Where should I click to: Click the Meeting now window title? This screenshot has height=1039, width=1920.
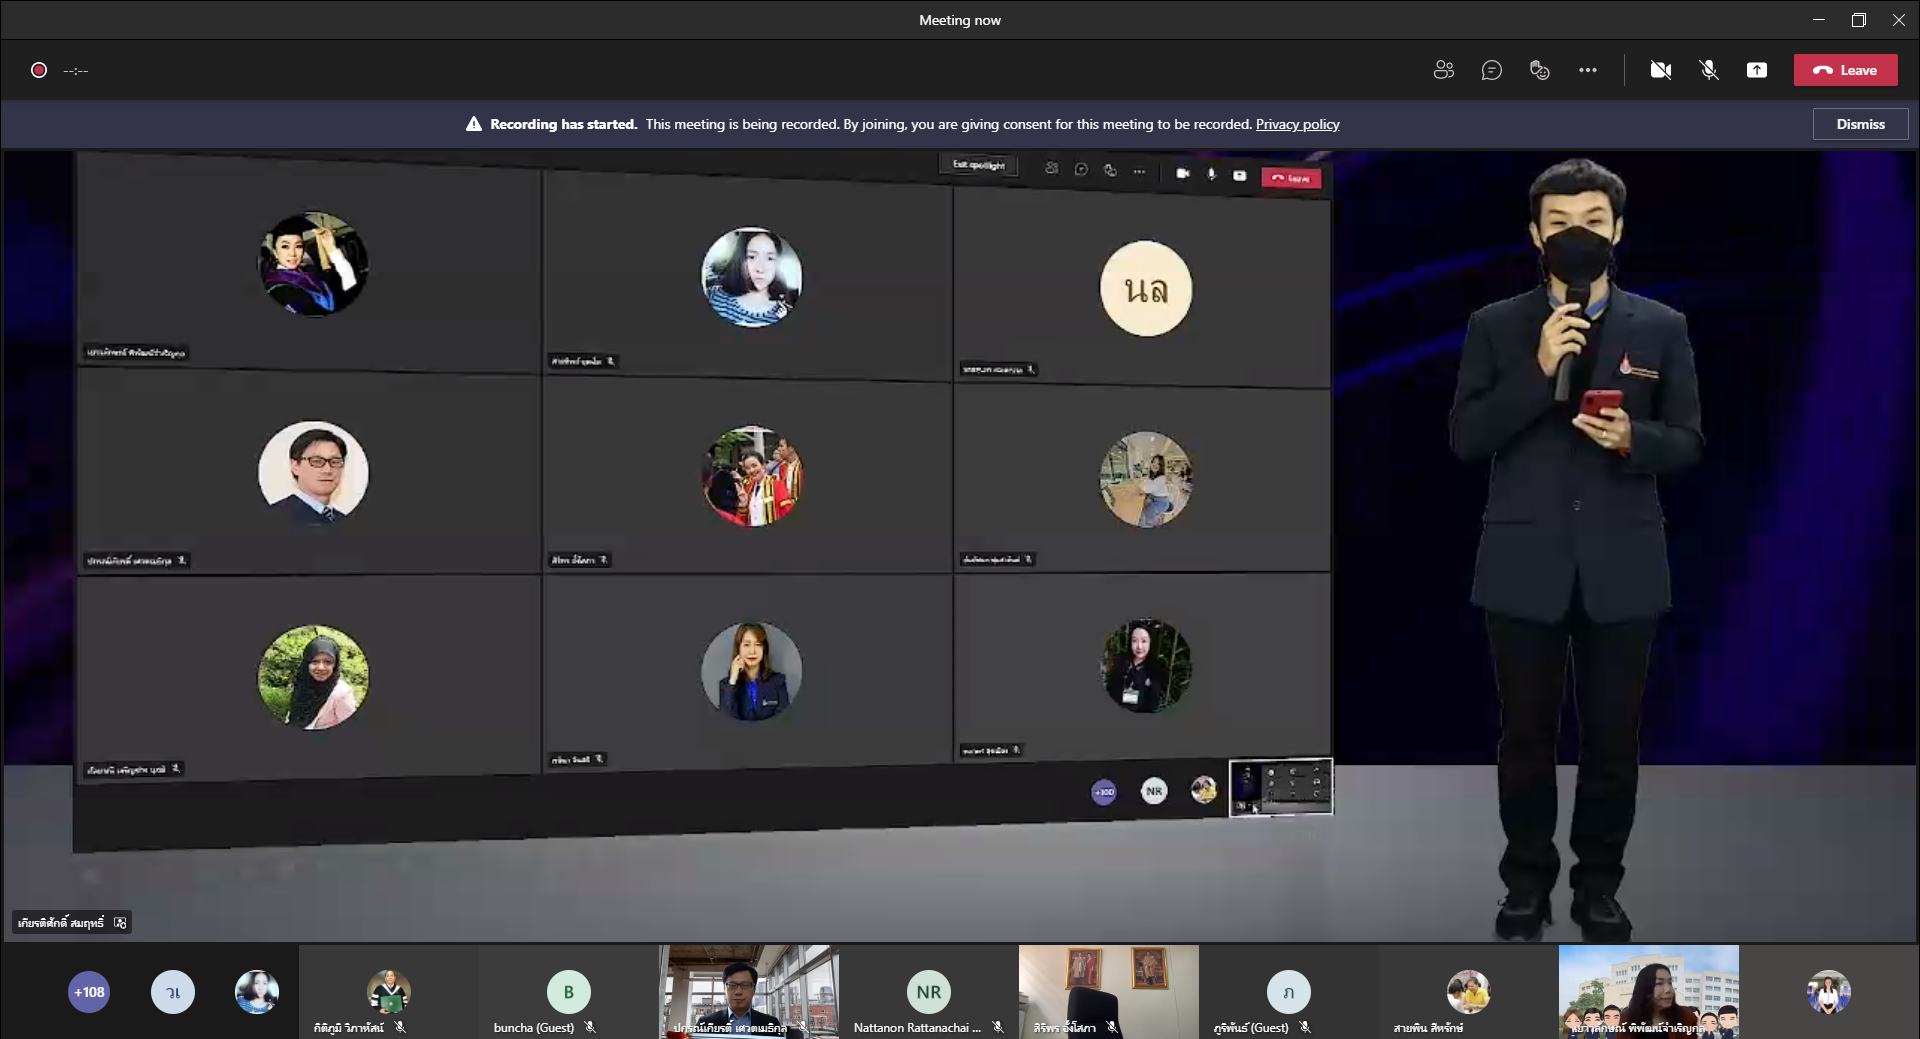959,20
